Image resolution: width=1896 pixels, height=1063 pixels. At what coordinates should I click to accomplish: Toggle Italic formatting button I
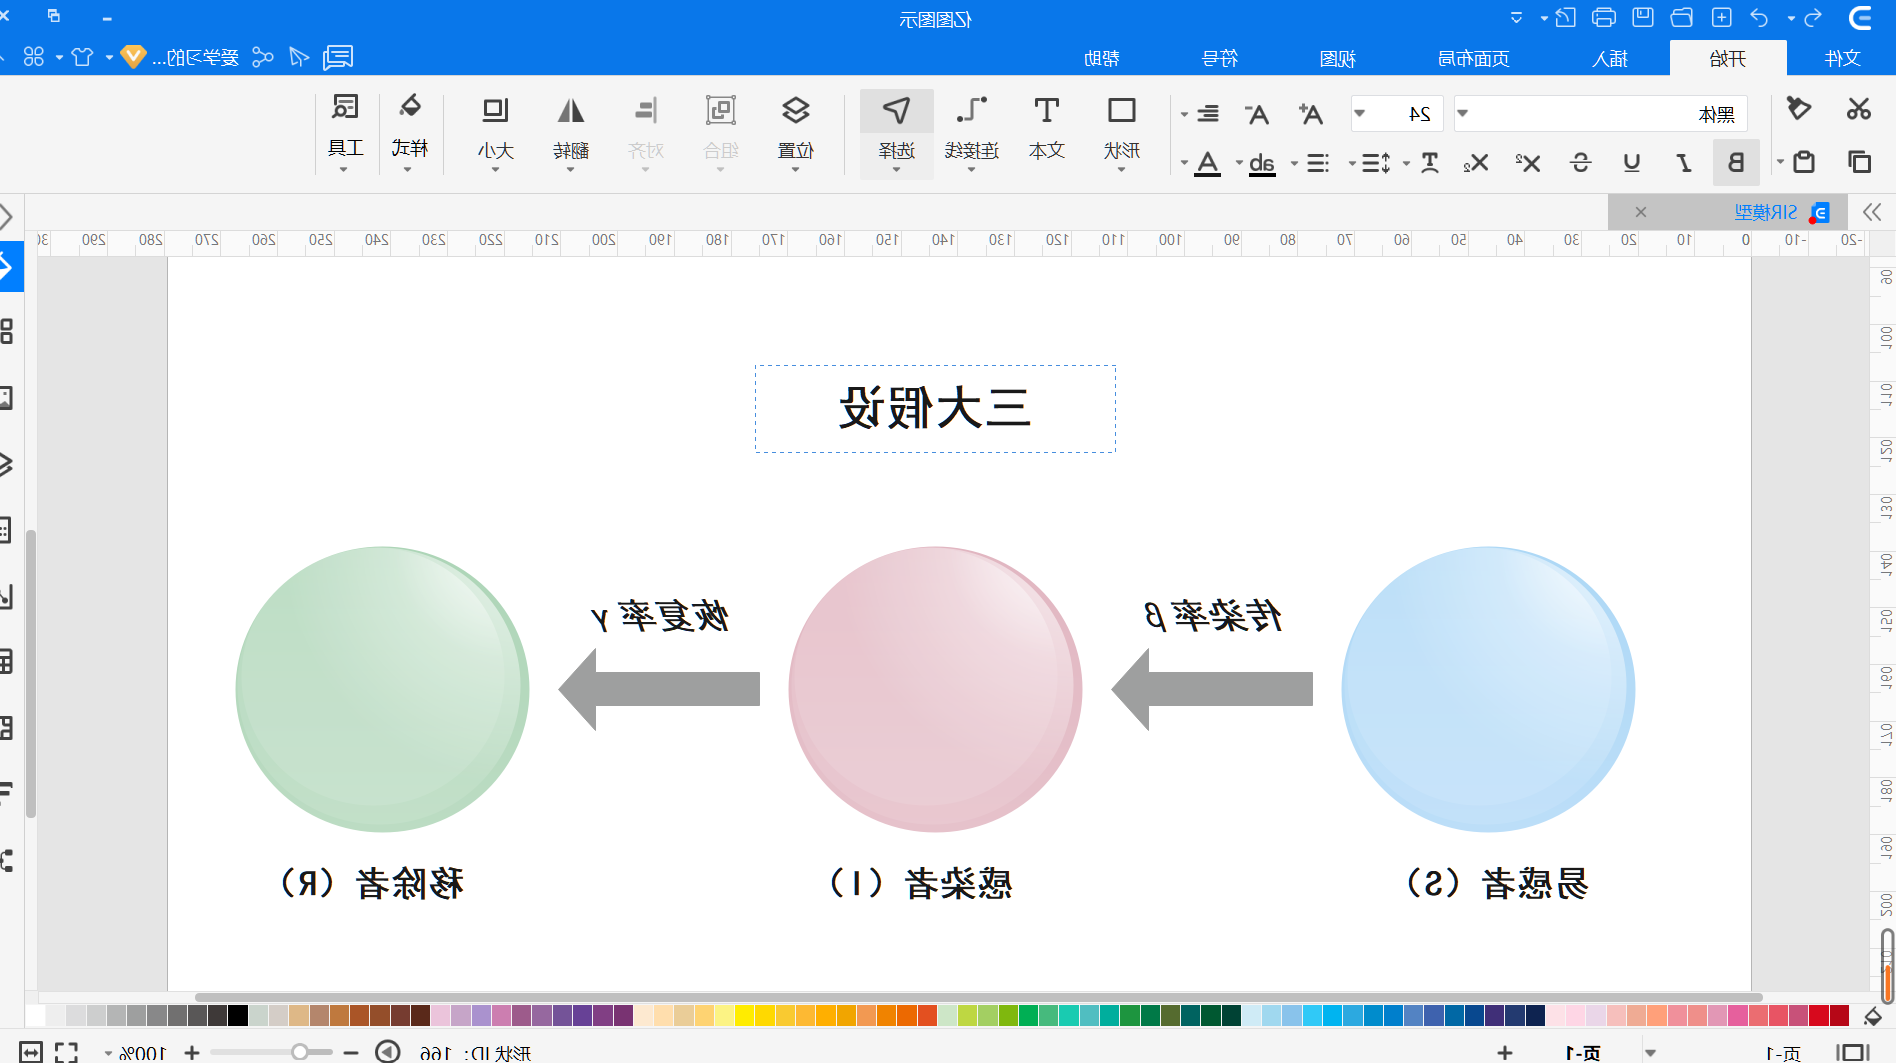[1684, 162]
